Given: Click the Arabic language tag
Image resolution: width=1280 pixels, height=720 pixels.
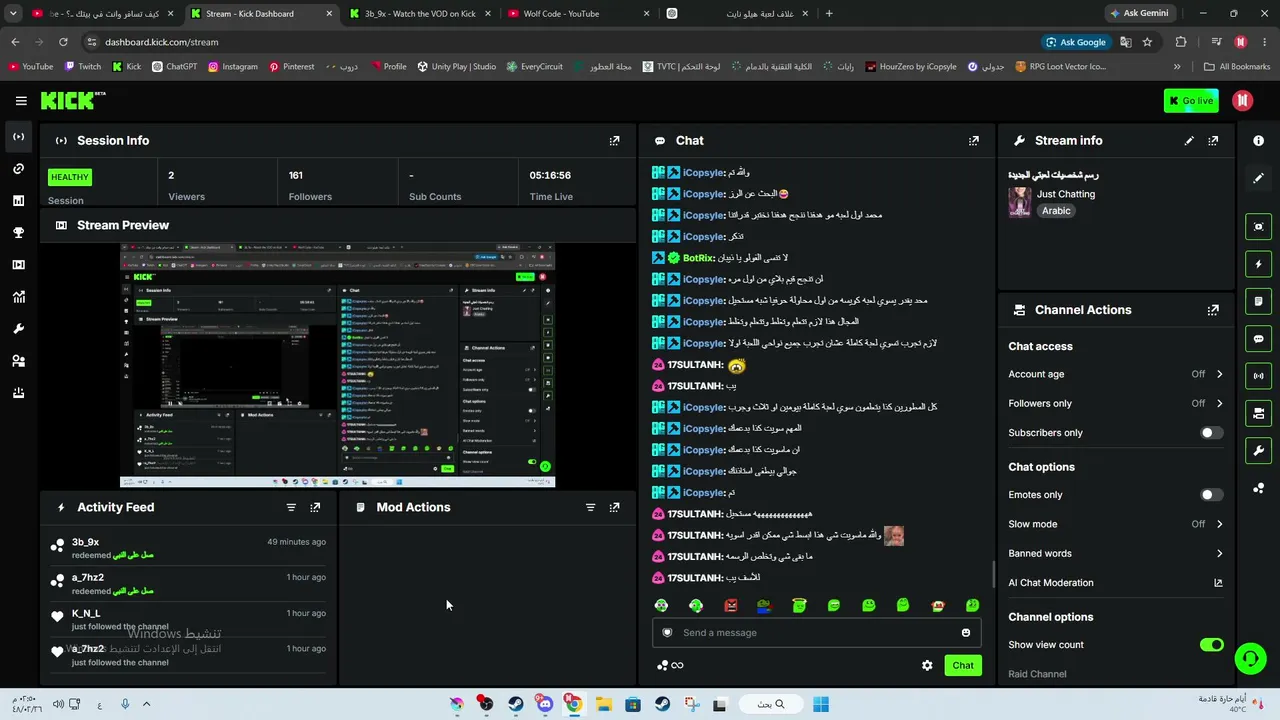Looking at the screenshot, I should 1056,211.
